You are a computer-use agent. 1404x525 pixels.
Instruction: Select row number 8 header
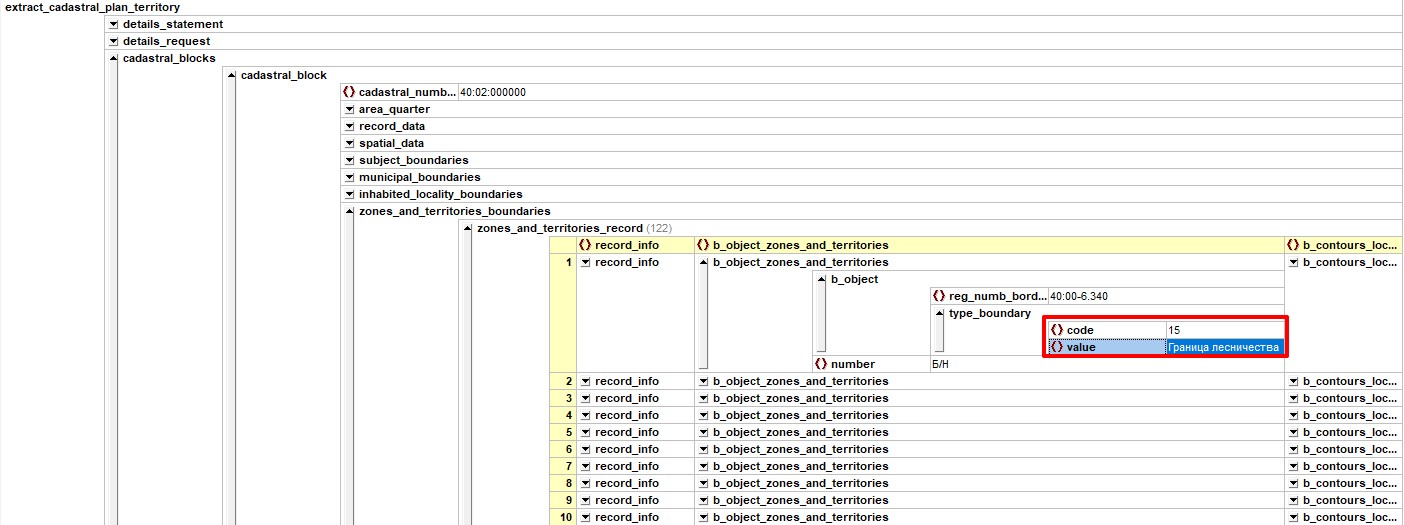pyautogui.click(x=563, y=483)
